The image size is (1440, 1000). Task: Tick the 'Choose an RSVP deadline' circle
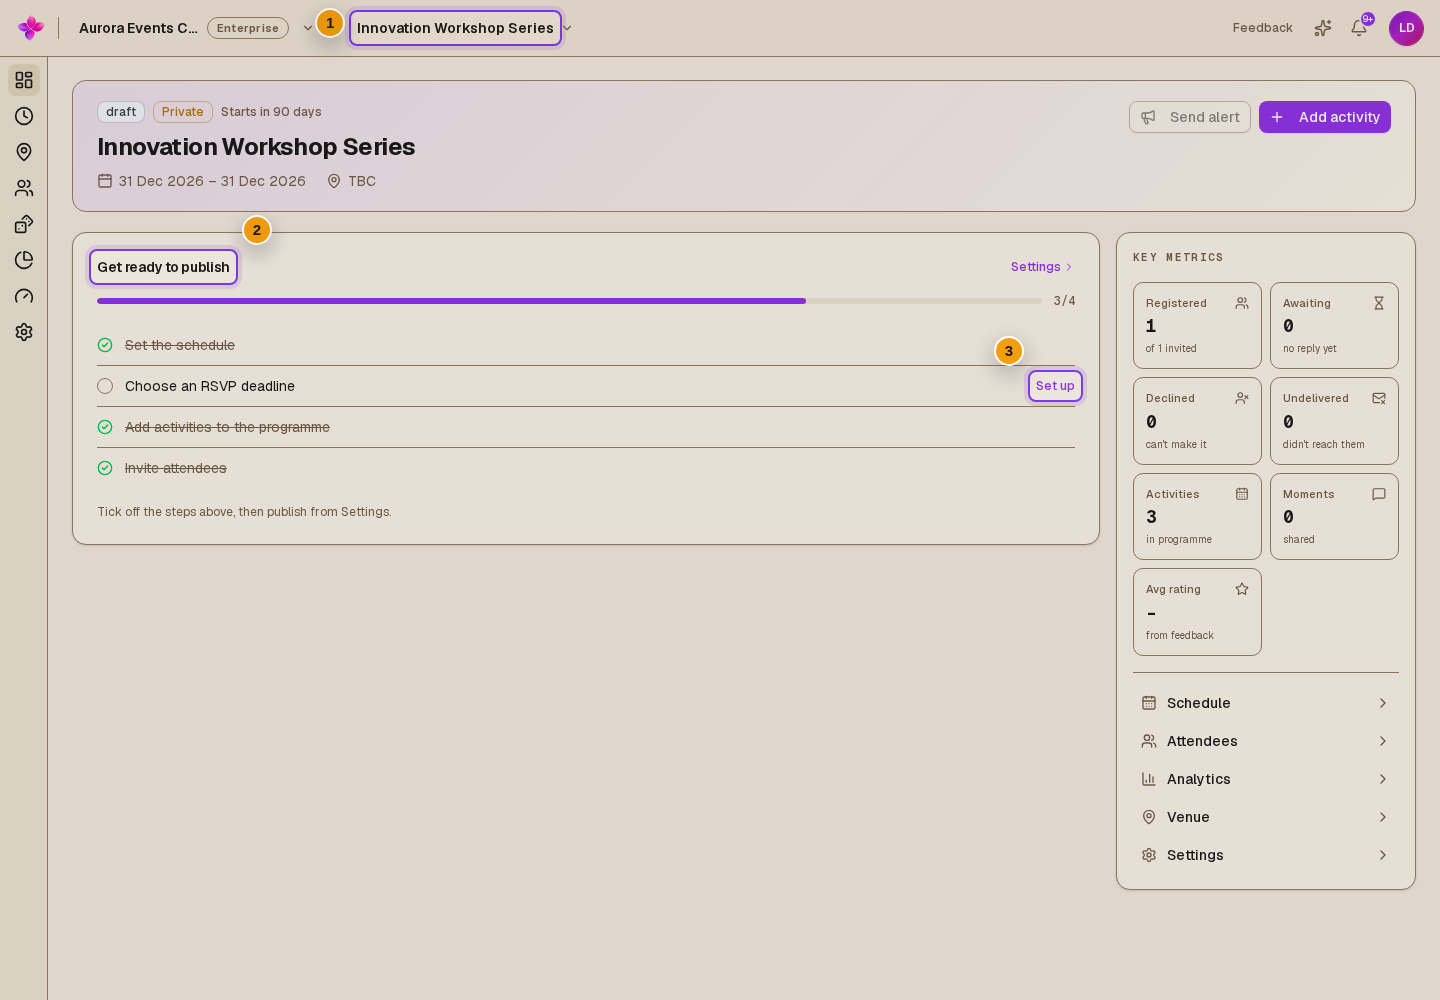(x=105, y=386)
